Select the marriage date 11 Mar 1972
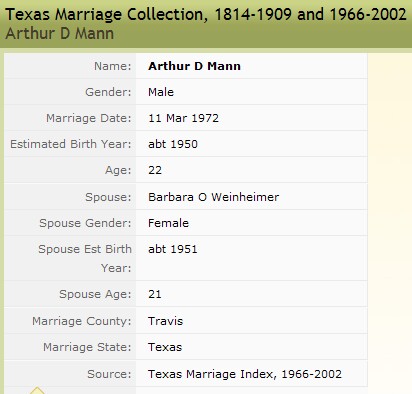 (x=183, y=118)
